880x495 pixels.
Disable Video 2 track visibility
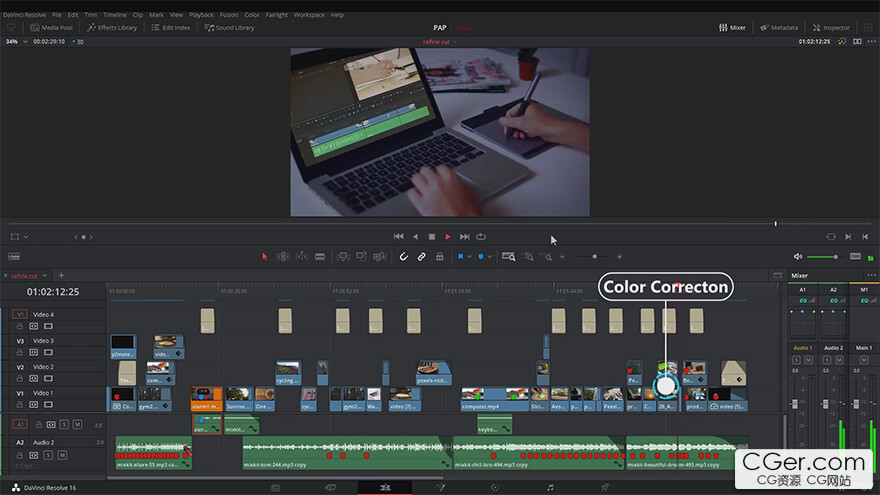[48, 378]
